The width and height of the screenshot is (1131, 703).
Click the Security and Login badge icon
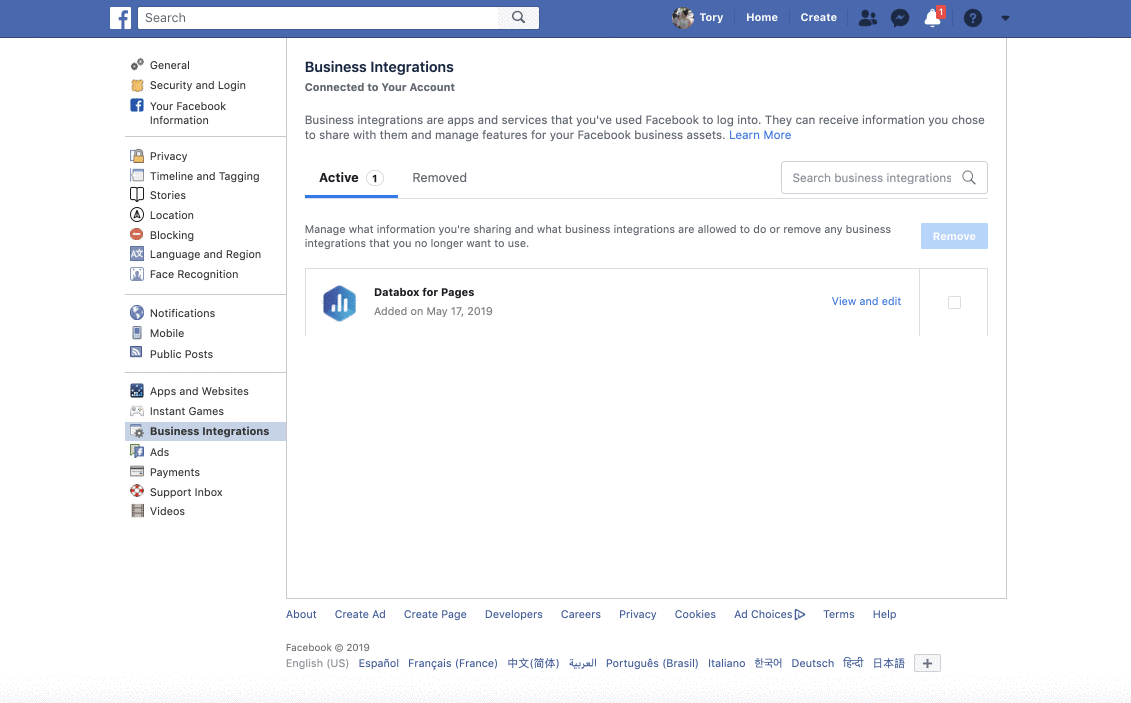(137, 85)
